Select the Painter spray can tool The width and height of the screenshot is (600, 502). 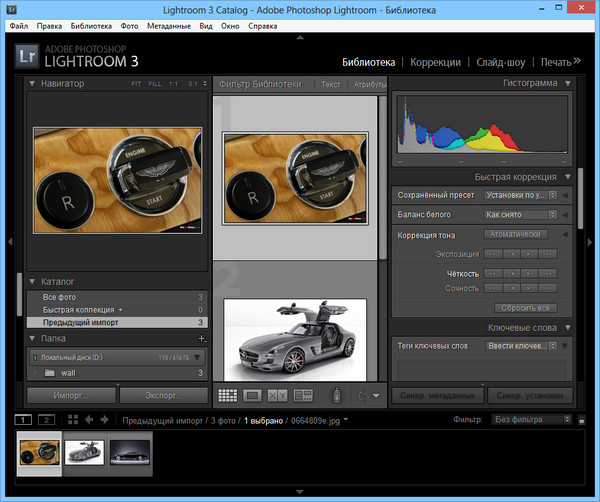337,396
